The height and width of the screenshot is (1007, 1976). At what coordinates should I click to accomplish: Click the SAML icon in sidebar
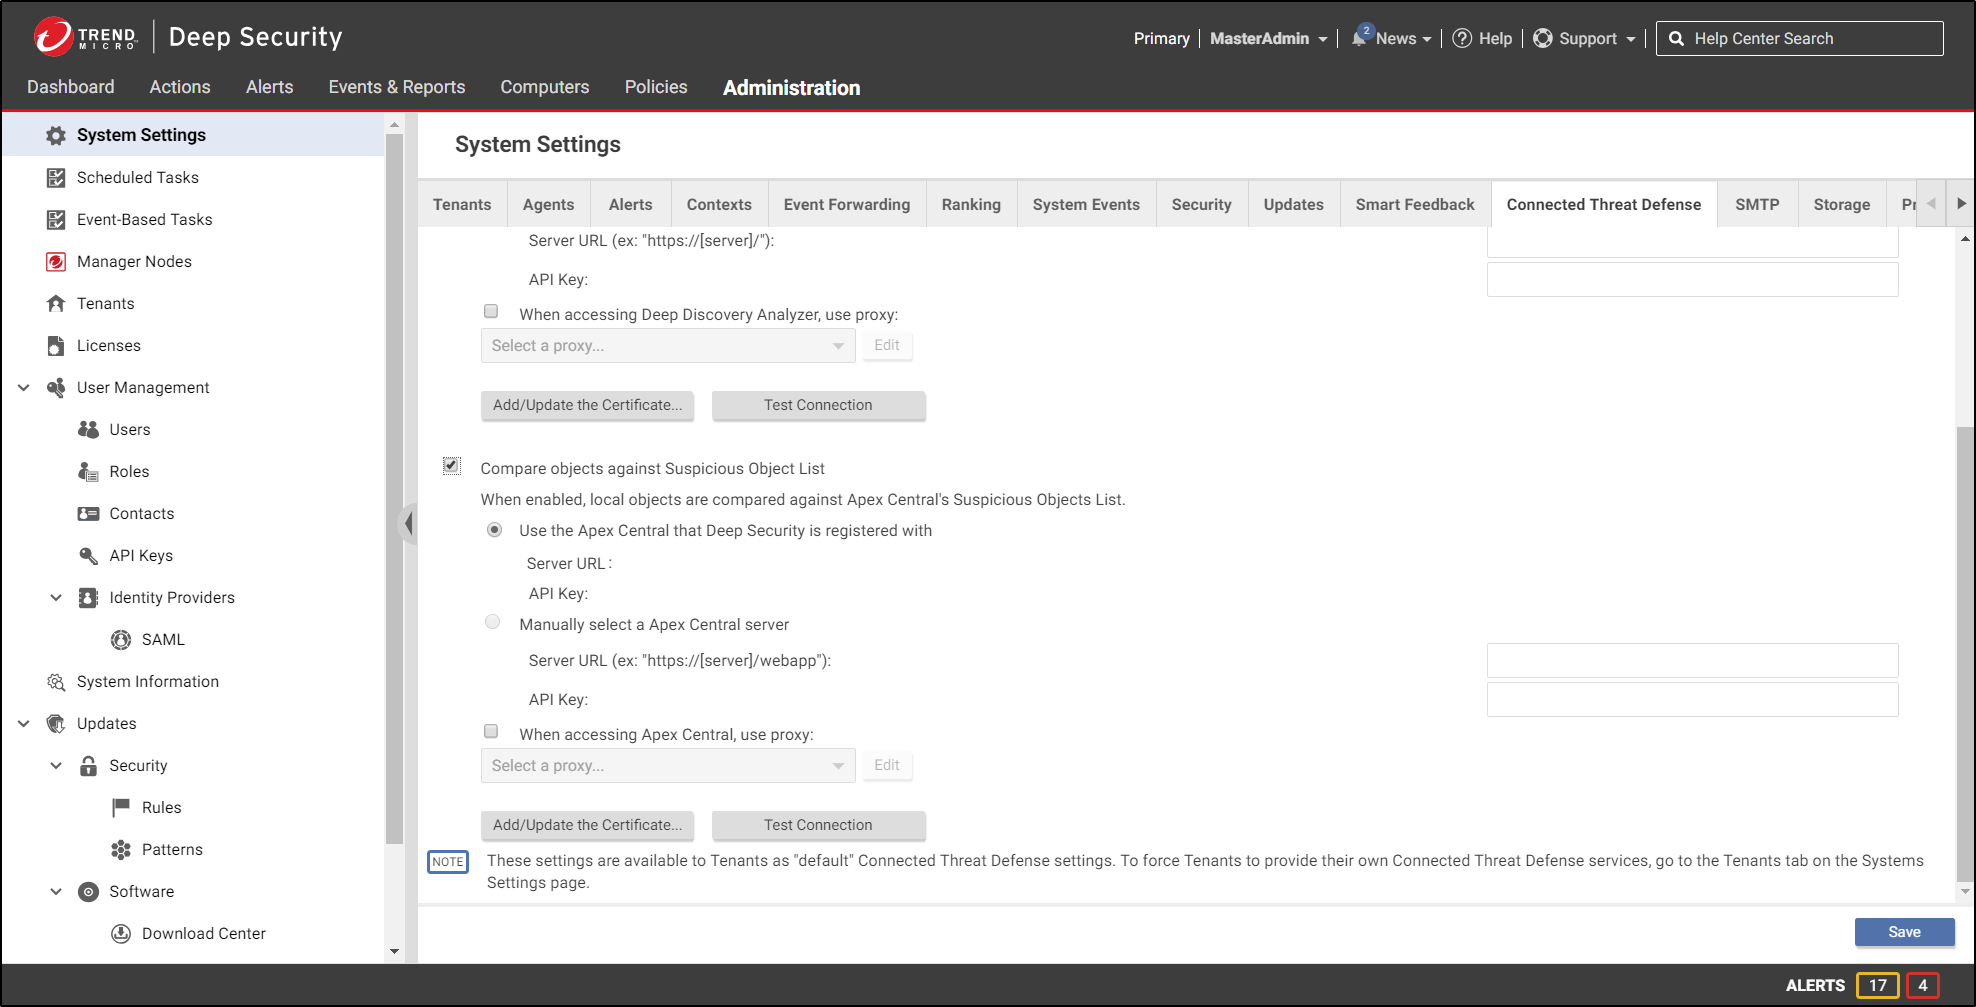pyautogui.click(x=121, y=640)
